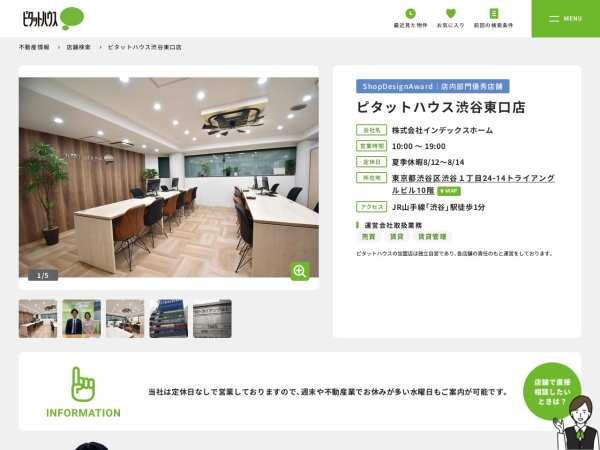Go to 店舗検索 breadcrumb link
This screenshot has height=450, width=600.
[78, 47]
